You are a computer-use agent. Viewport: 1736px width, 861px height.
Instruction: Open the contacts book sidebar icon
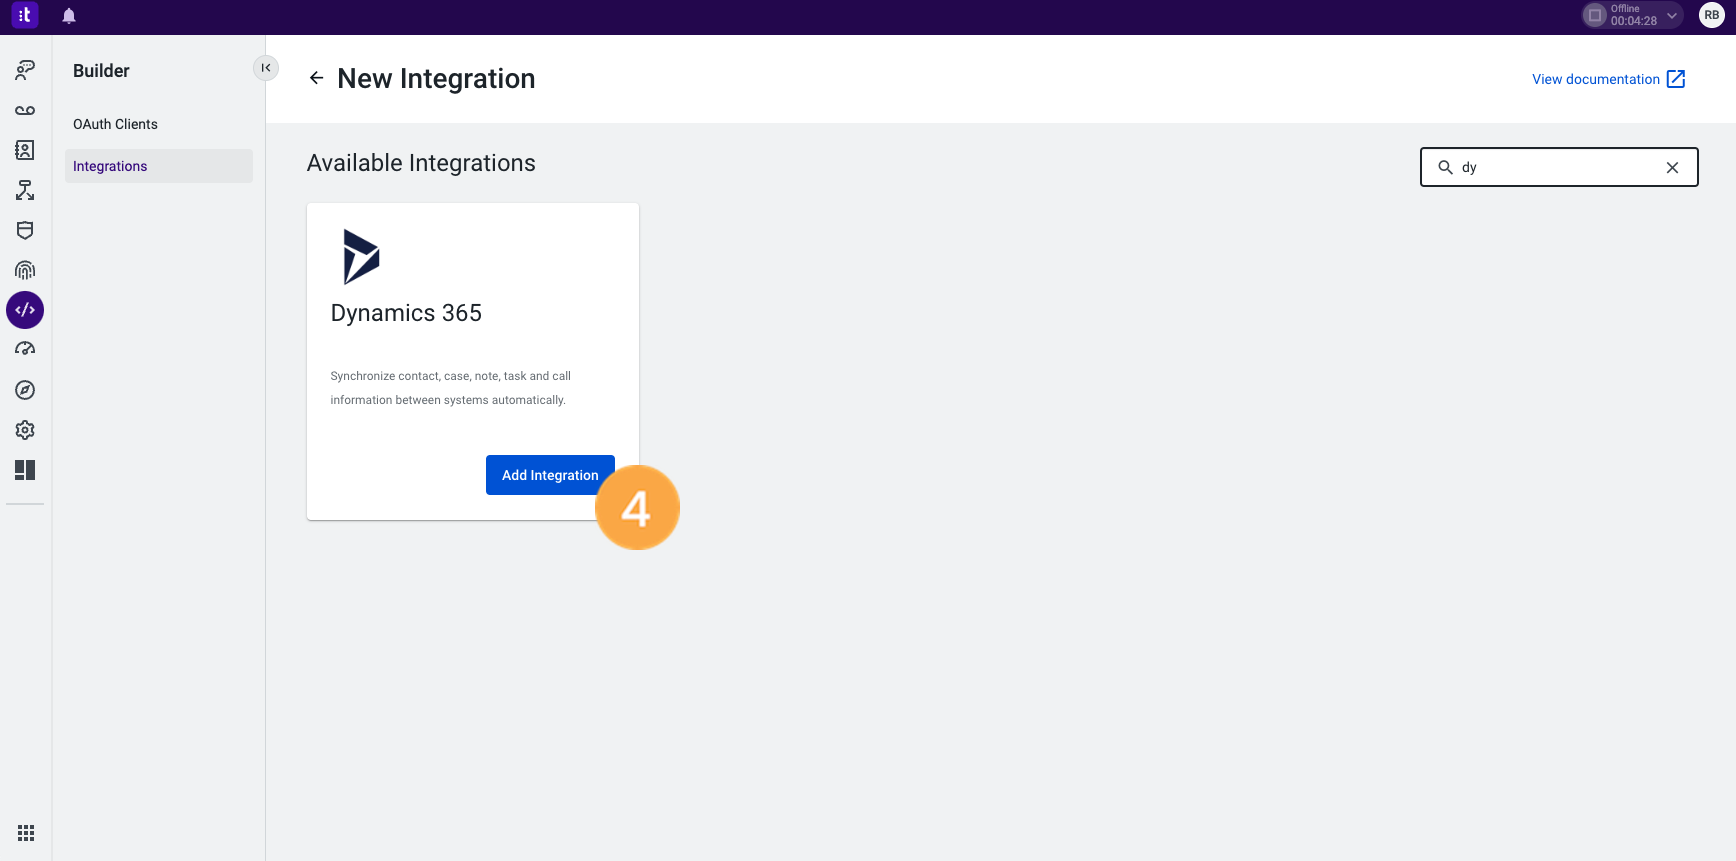[25, 150]
